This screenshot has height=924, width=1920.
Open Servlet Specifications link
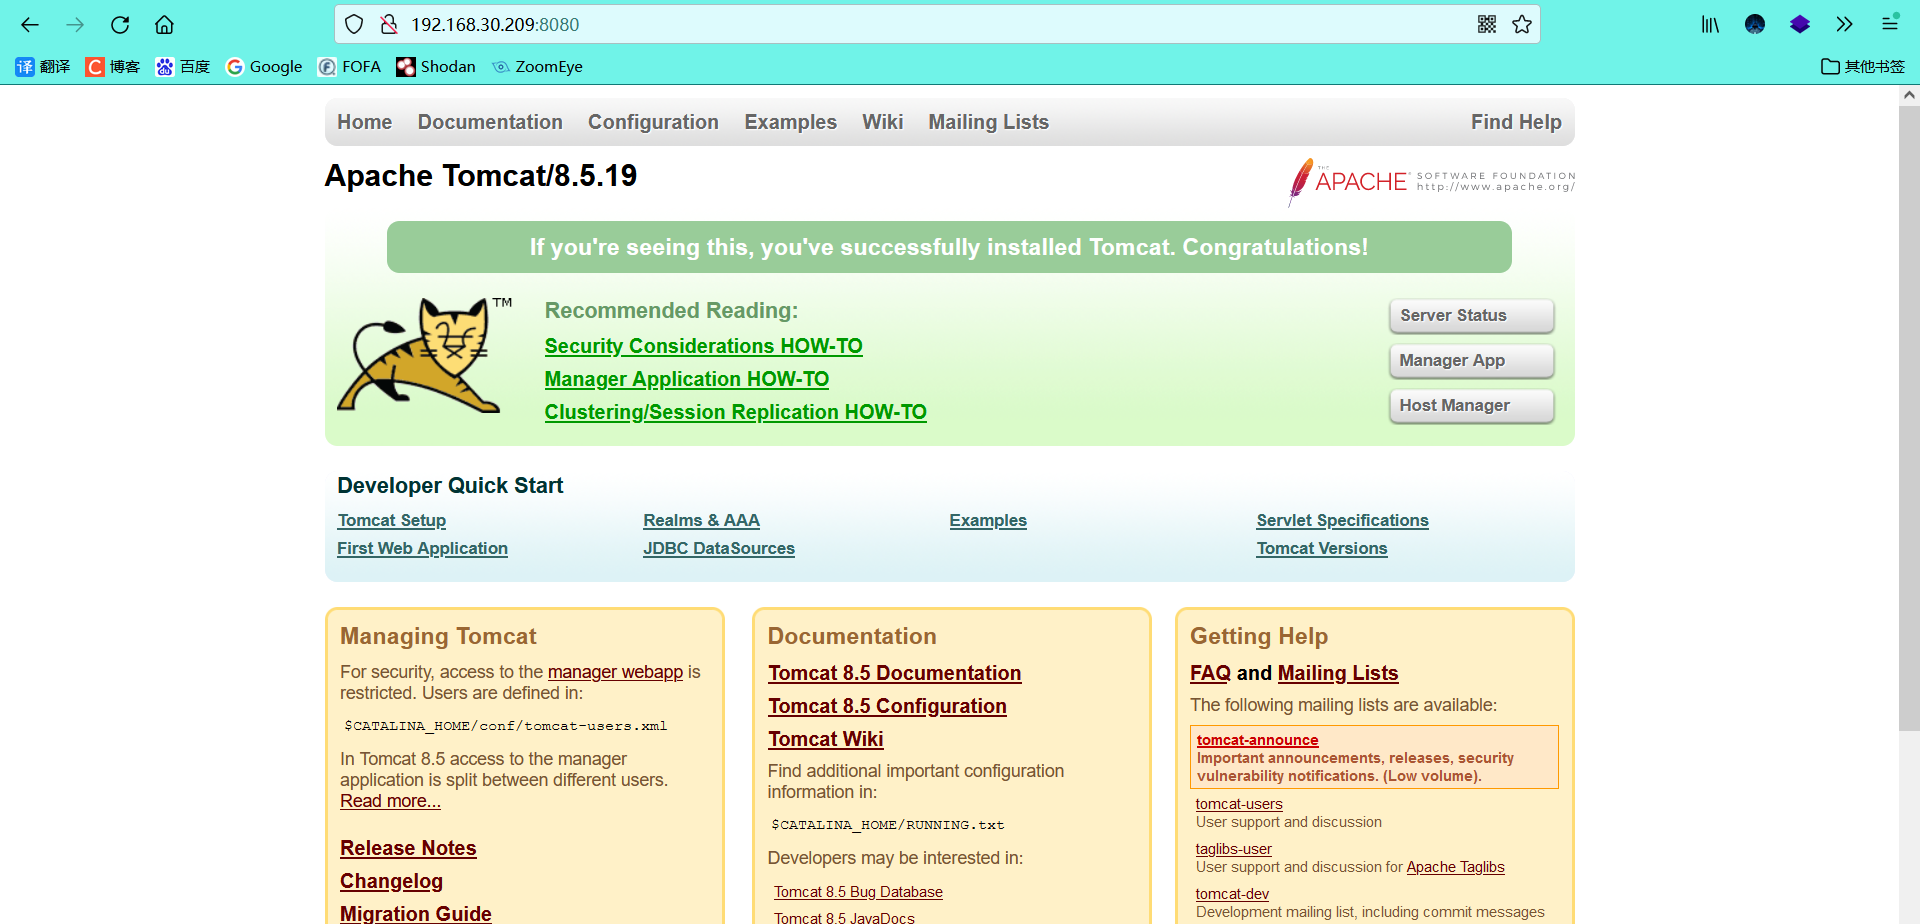coord(1342,520)
